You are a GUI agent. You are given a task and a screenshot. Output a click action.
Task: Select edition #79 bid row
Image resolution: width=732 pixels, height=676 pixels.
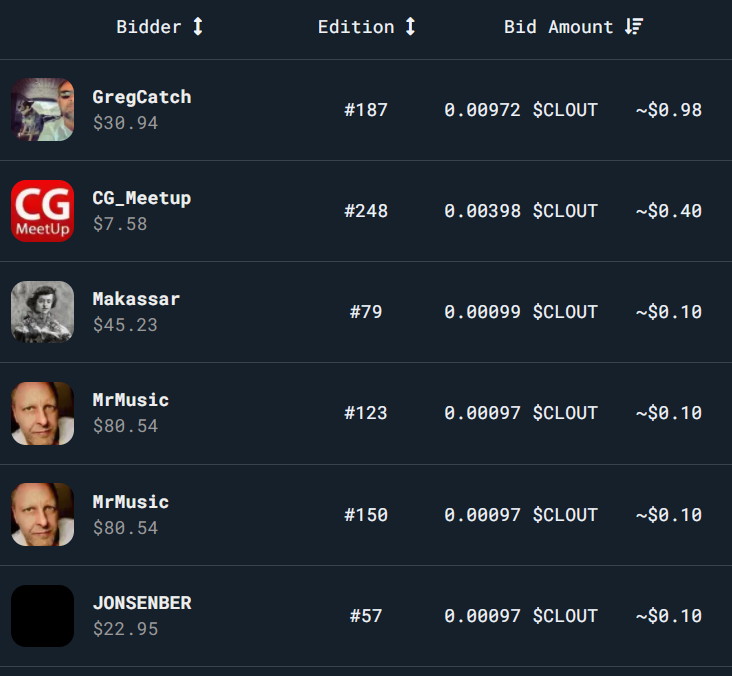coord(366,312)
